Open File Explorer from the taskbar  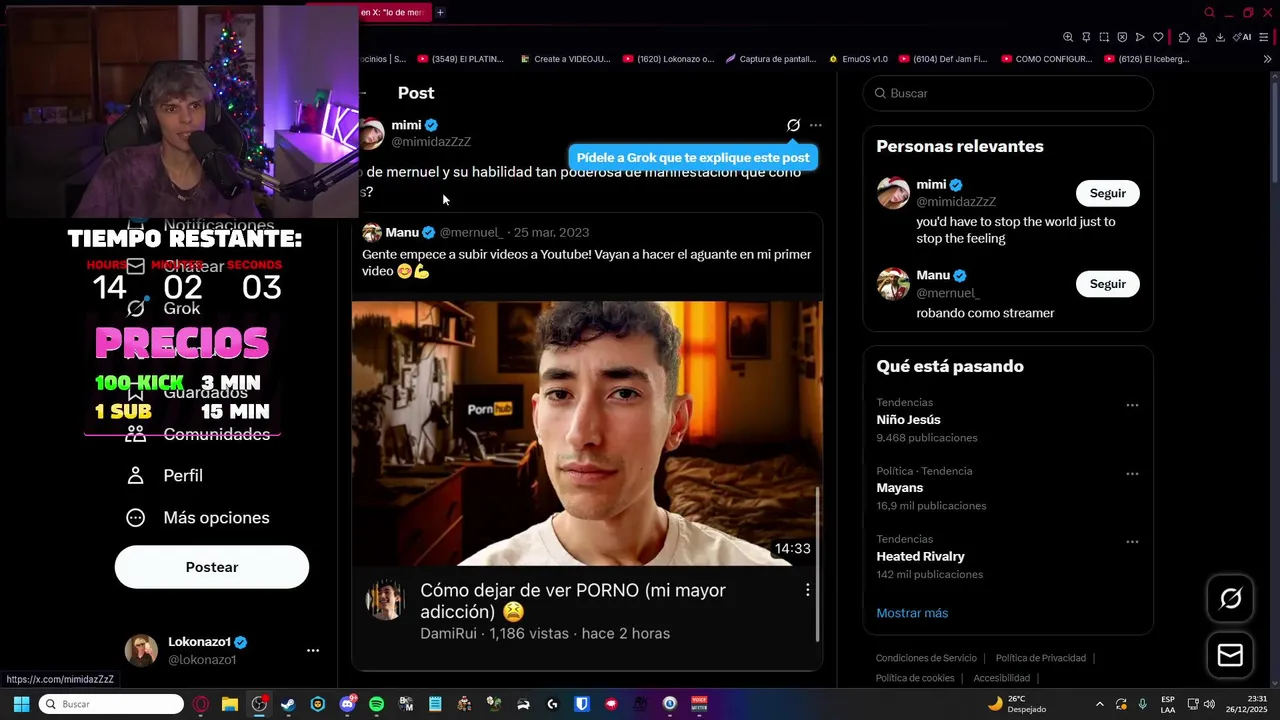point(229,704)
